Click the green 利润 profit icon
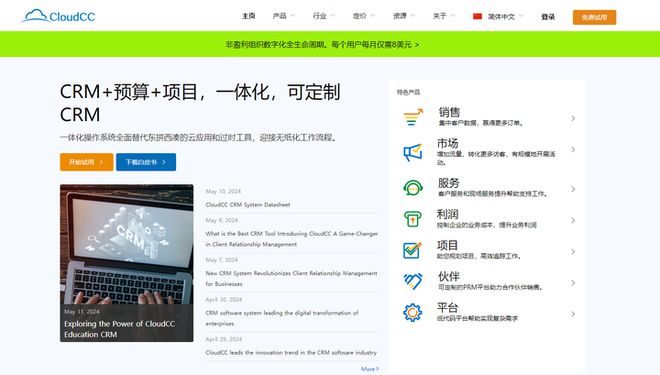 pyautogui.click(x=412, y=219)
